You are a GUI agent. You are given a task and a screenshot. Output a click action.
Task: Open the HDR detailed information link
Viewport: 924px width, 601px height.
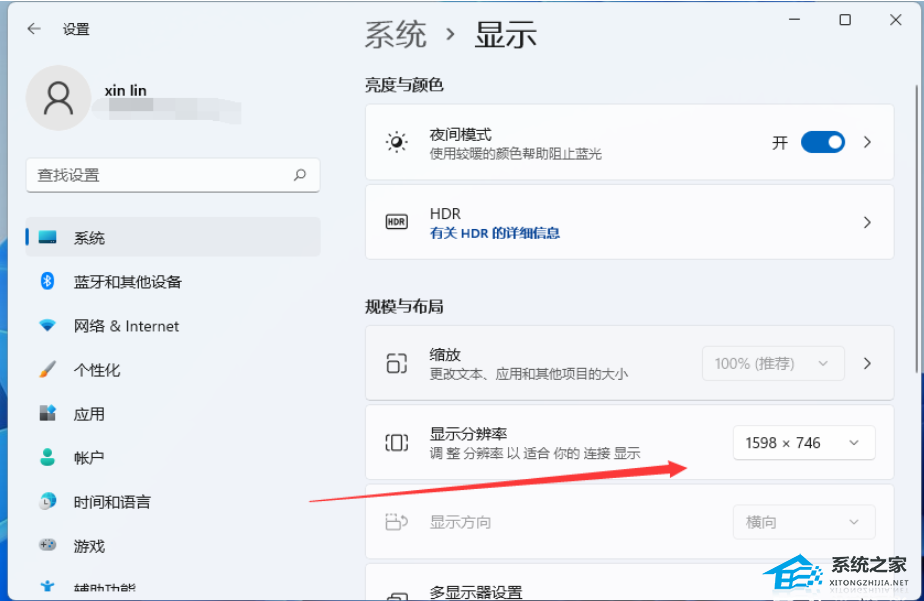coord(494,233)
